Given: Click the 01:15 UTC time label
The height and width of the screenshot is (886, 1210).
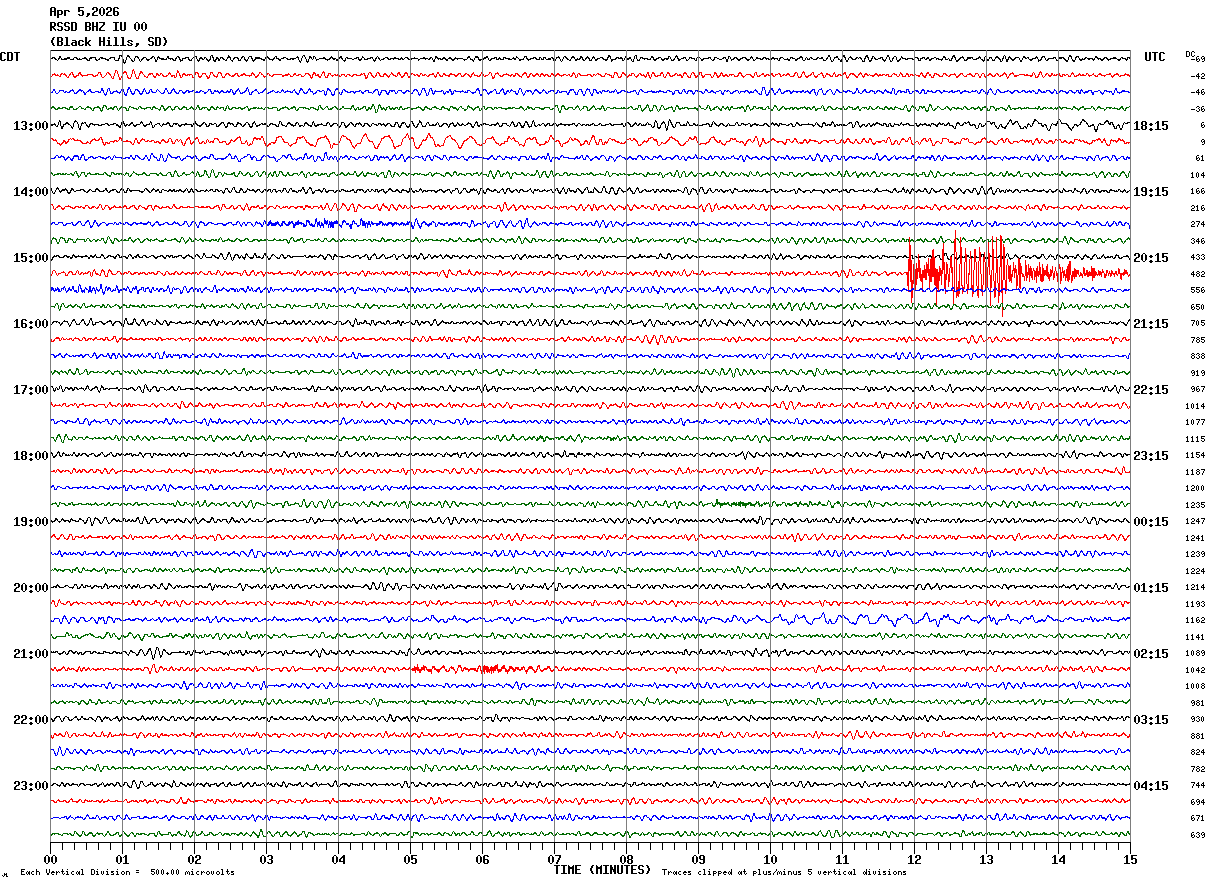Looking at the screenshot, I should (1151, 588).
